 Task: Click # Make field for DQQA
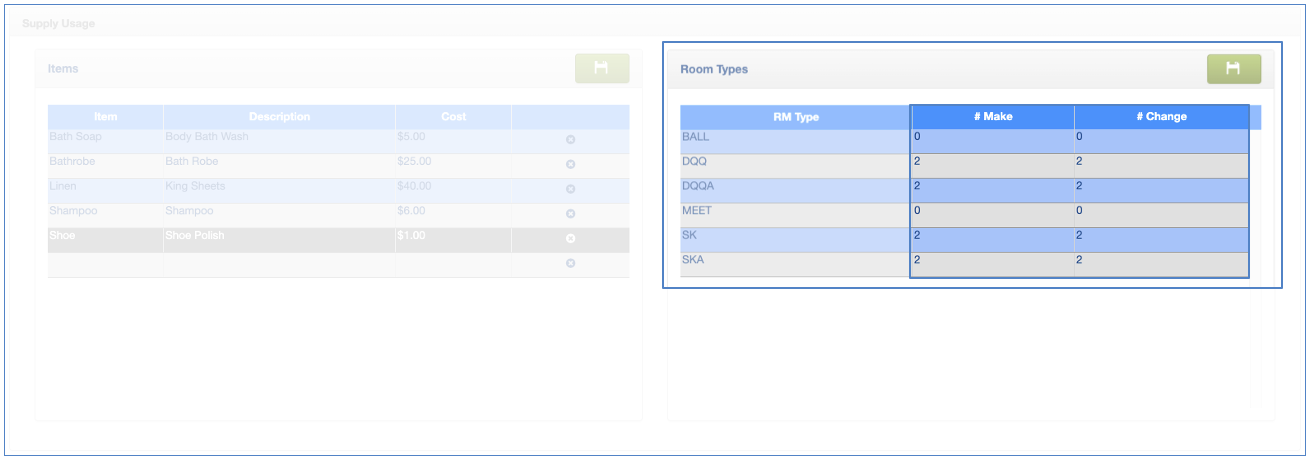pos(992,191)
